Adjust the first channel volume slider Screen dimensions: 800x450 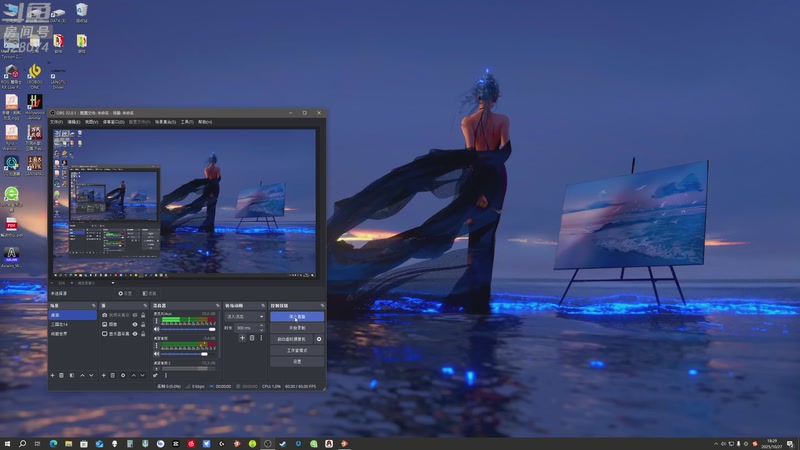188,329
